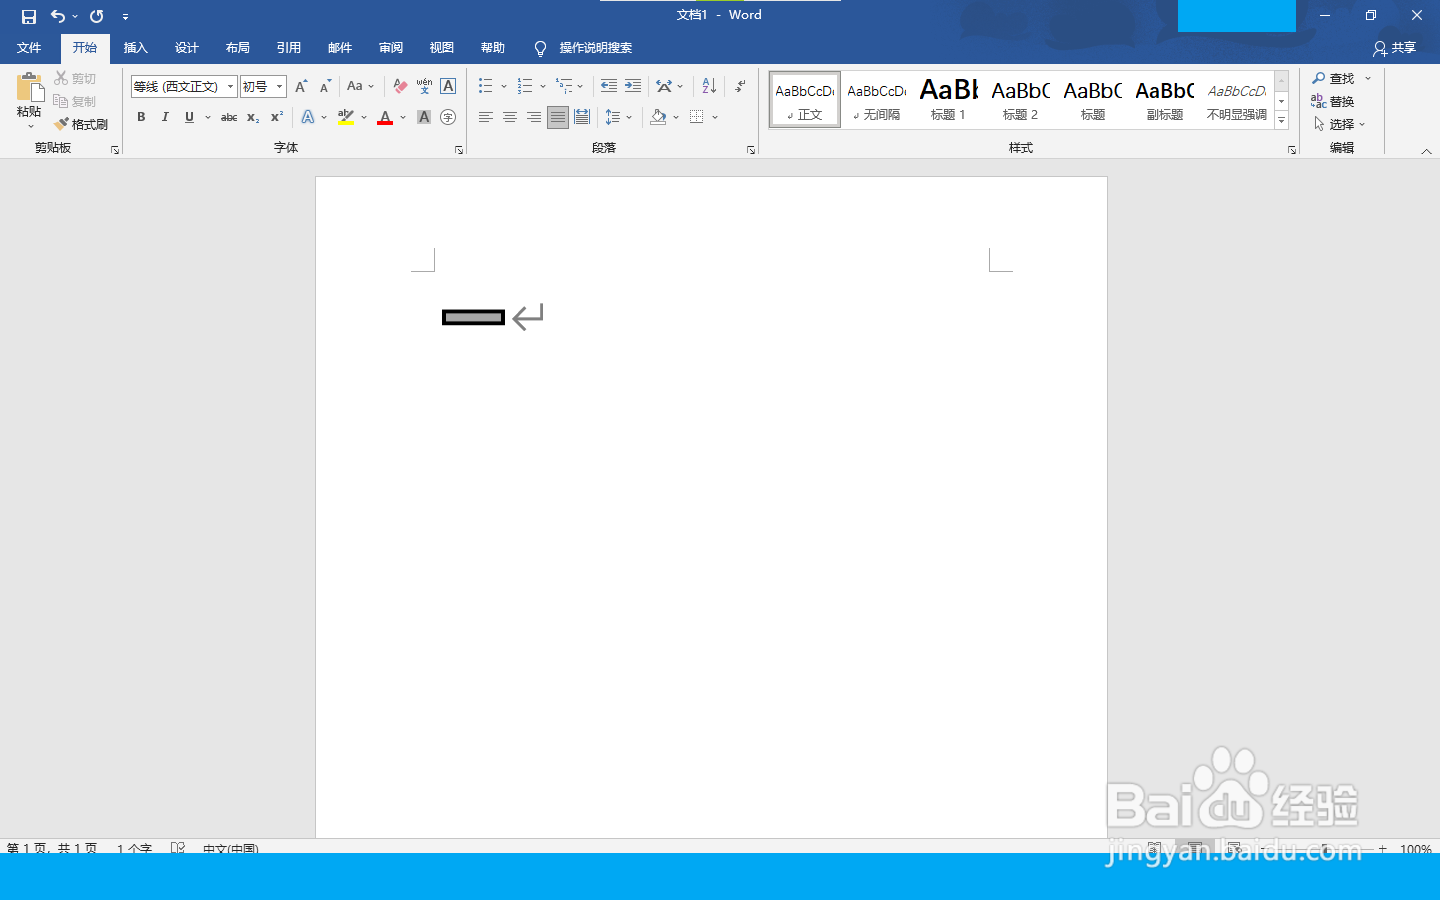
Task: Increase font size with A-up icon
Action: 301,86
